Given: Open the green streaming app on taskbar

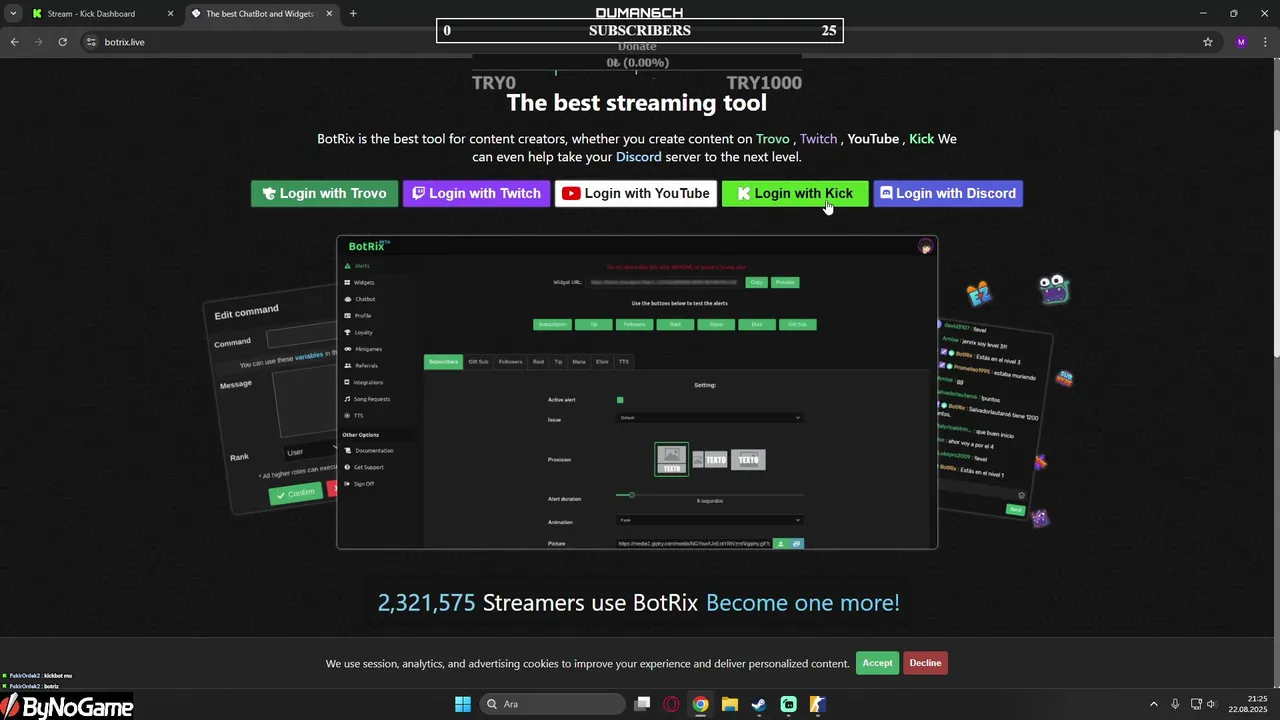Looking at the screenshot, I should click(x=789, y=704).
